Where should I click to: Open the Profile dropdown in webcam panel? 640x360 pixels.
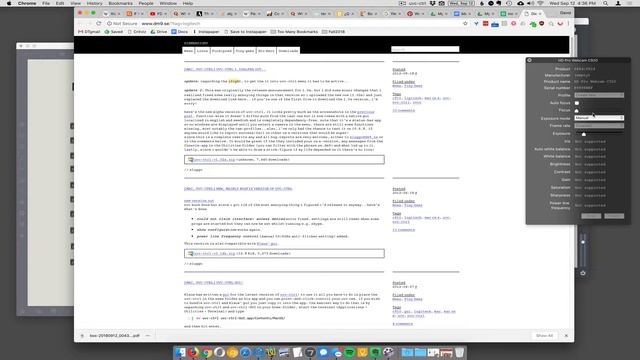point(599,95)
